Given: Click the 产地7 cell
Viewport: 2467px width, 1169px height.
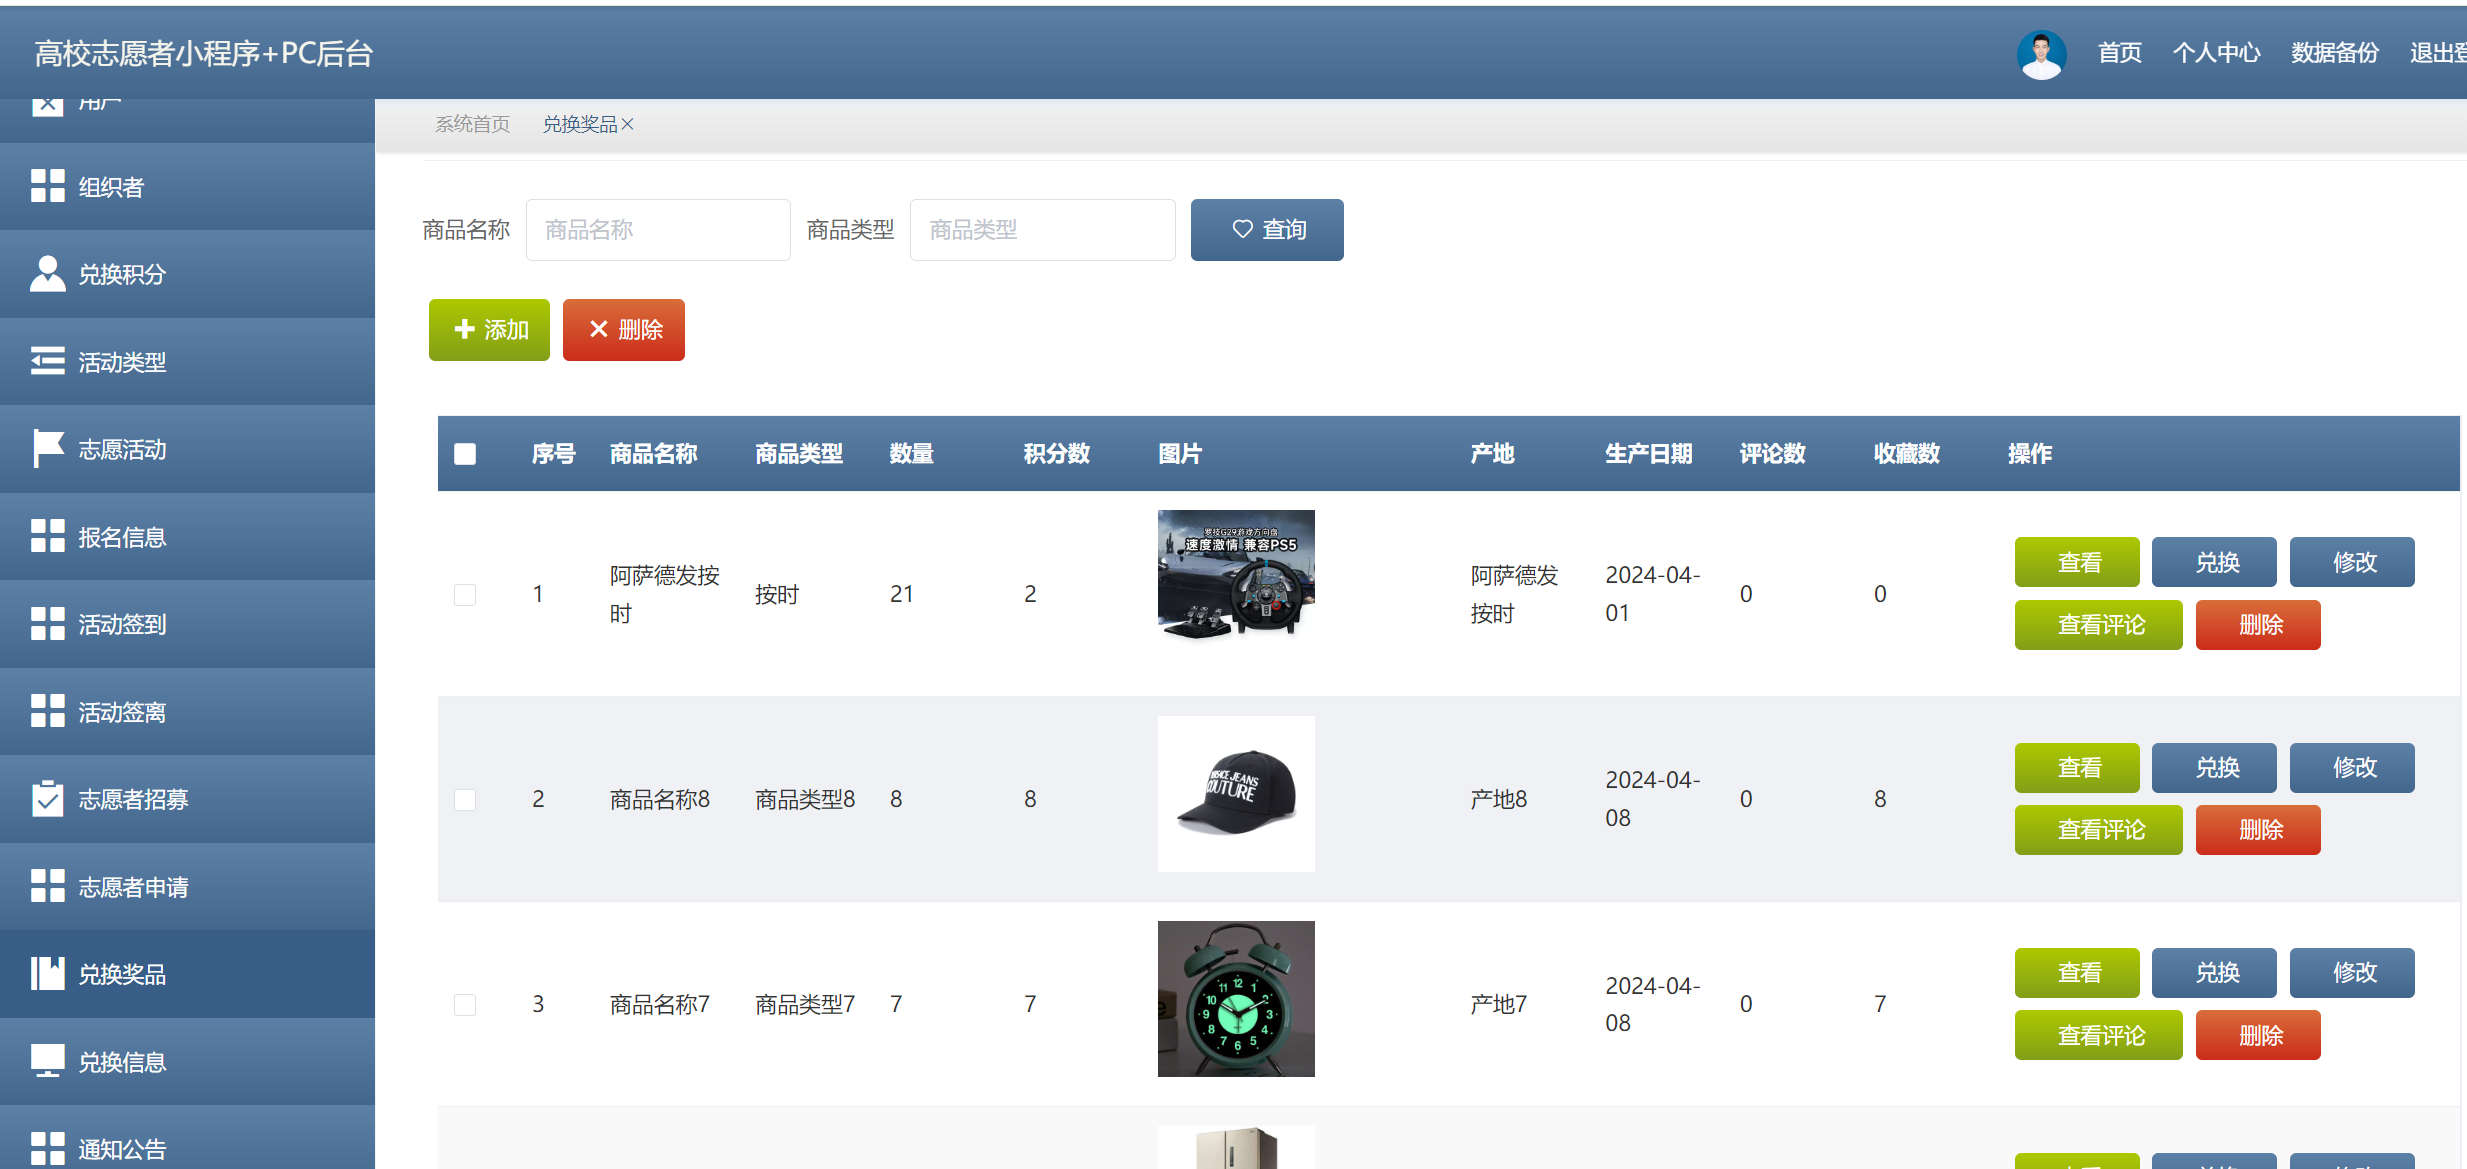Looking at the screenshot, I should coord(1498,1004).
